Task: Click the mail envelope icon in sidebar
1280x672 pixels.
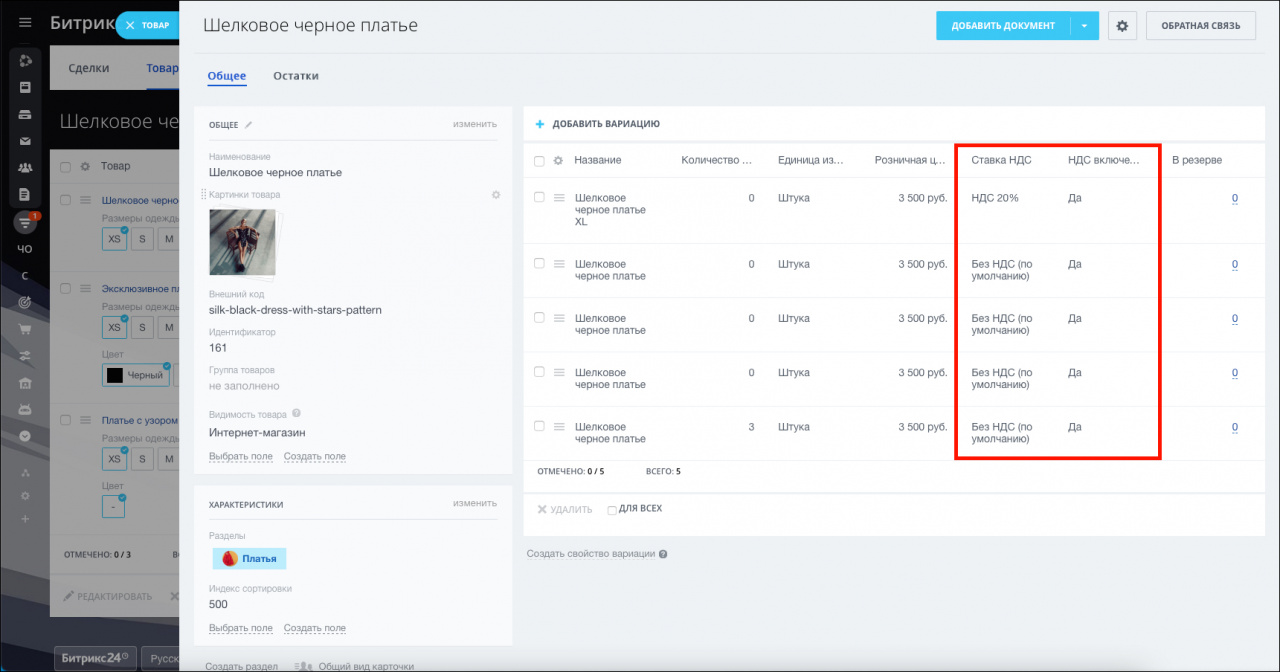Action: (25, 141)
